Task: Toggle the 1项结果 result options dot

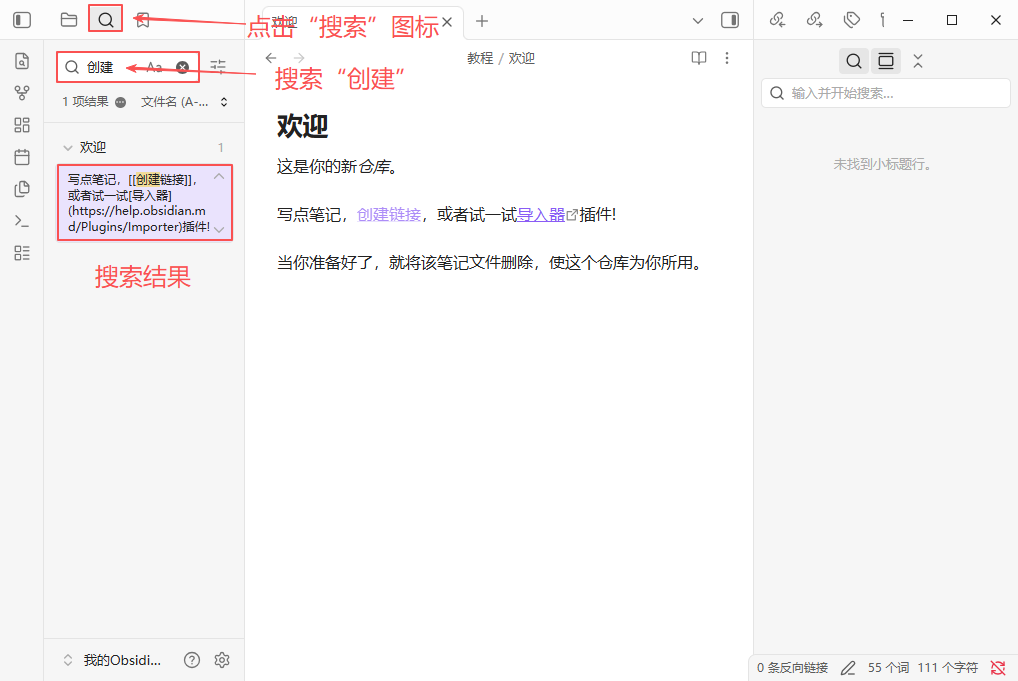Action: (120, 102)
